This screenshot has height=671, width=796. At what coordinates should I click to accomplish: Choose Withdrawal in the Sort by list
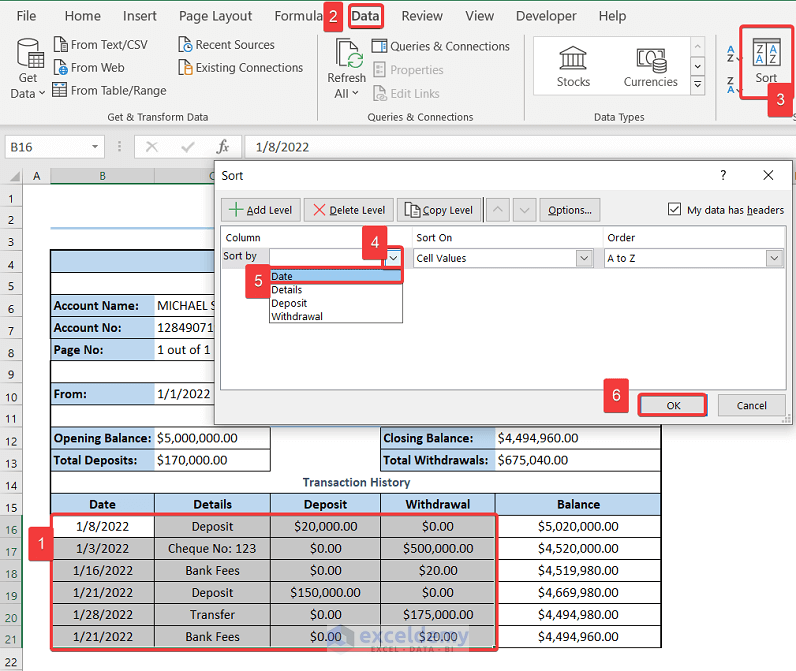click(336, 316)
